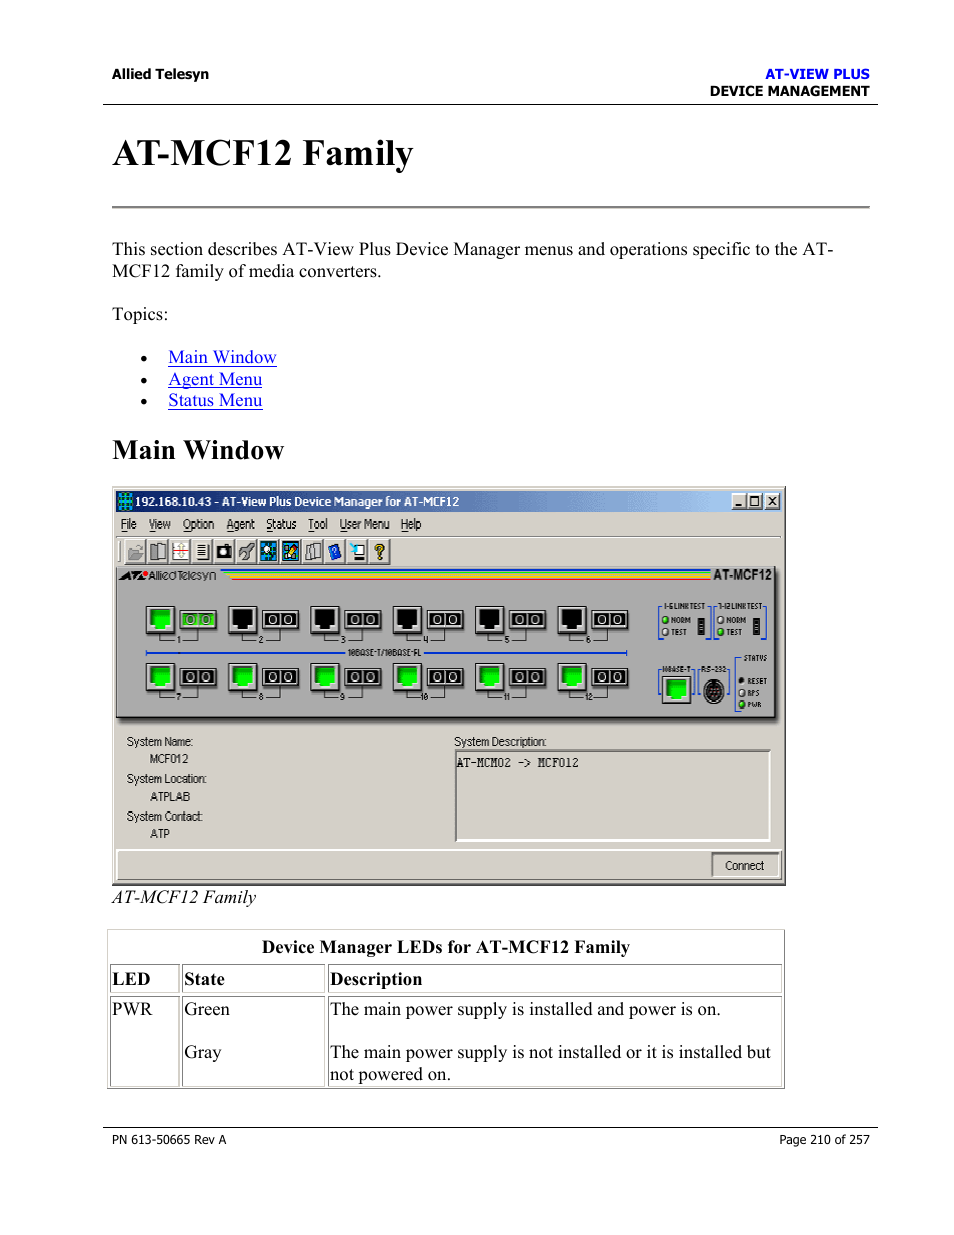Open the Tool menu
This screenshot has height=1235, width=954.
[318, 524]
